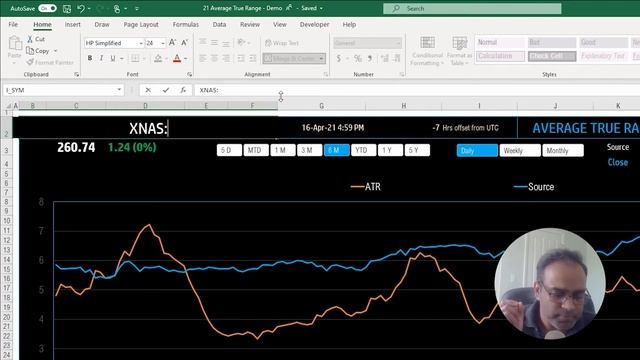Click Decrease Indent icon
Screen dimensions: 640x360
point(241,58)
